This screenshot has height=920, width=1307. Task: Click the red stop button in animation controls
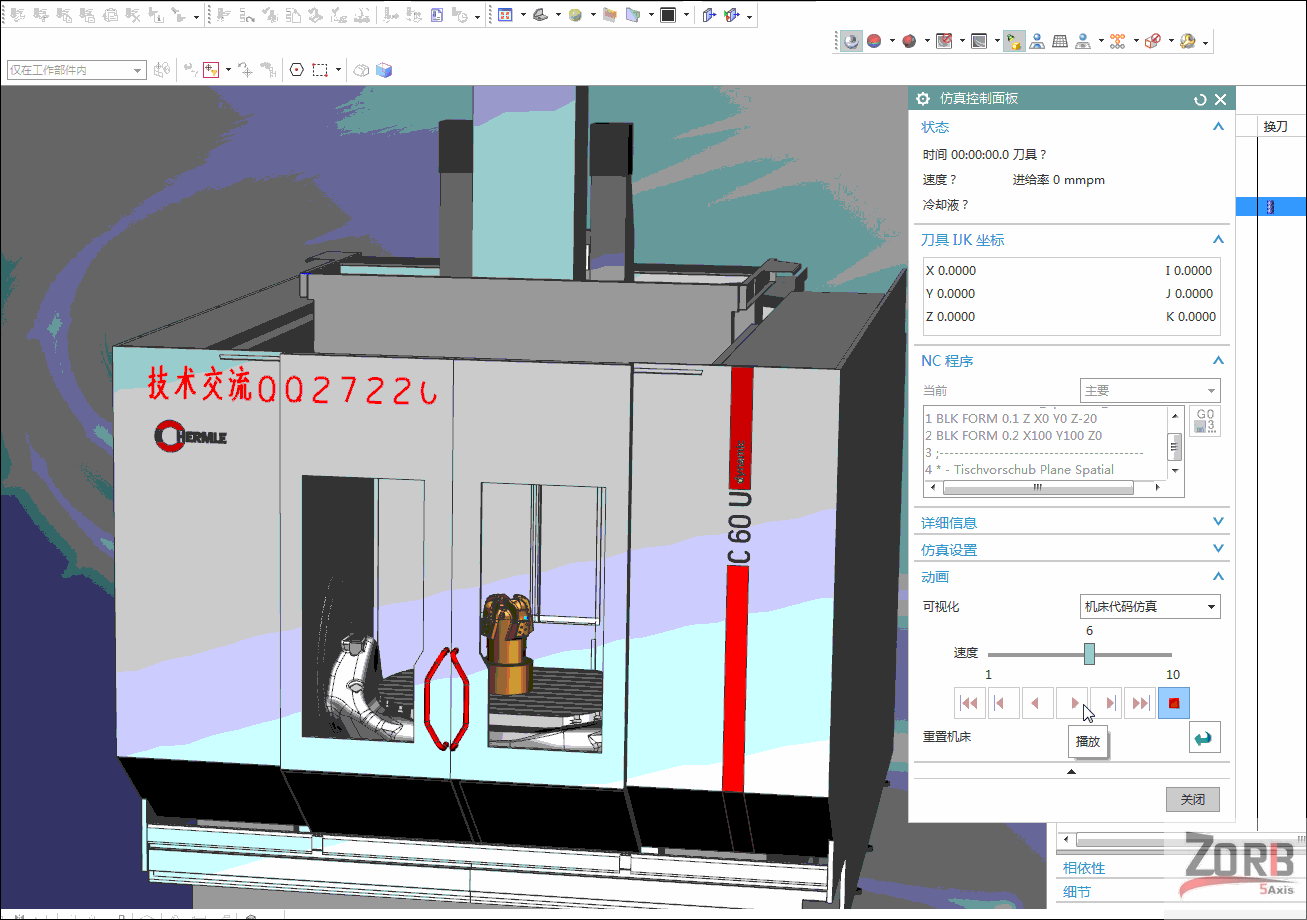[1172, 702]
